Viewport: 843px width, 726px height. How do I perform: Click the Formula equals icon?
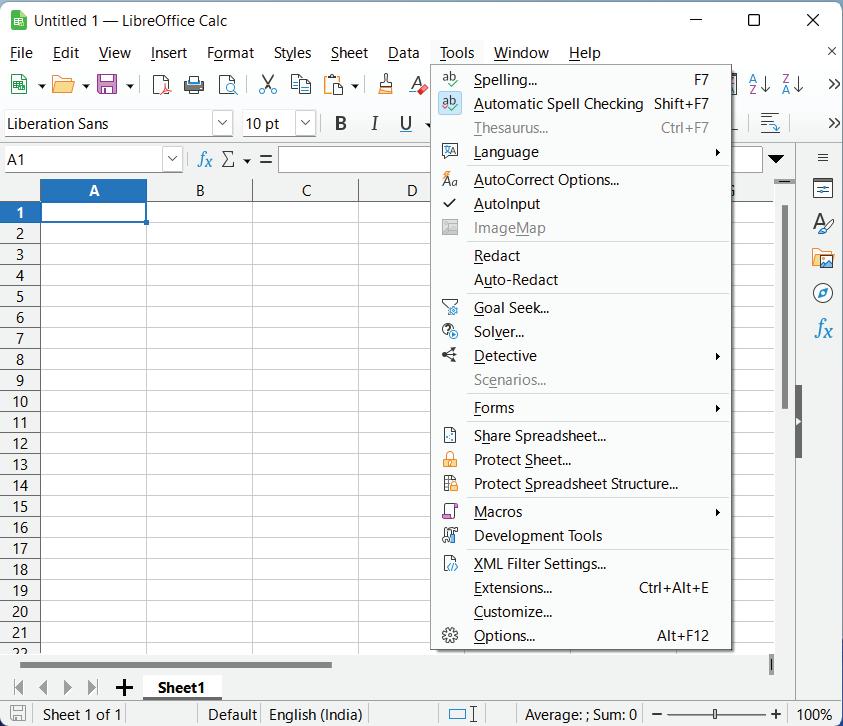pos(266,159)
